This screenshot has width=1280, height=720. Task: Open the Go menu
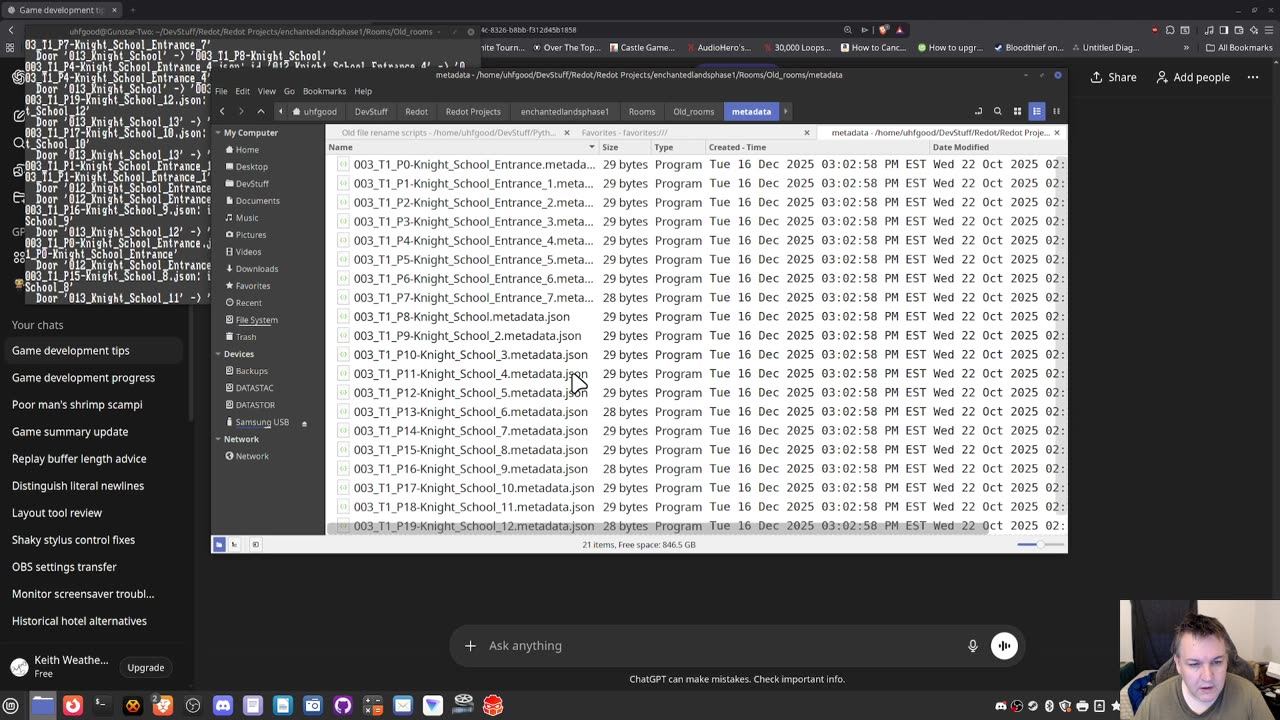(x=289, y=91)
